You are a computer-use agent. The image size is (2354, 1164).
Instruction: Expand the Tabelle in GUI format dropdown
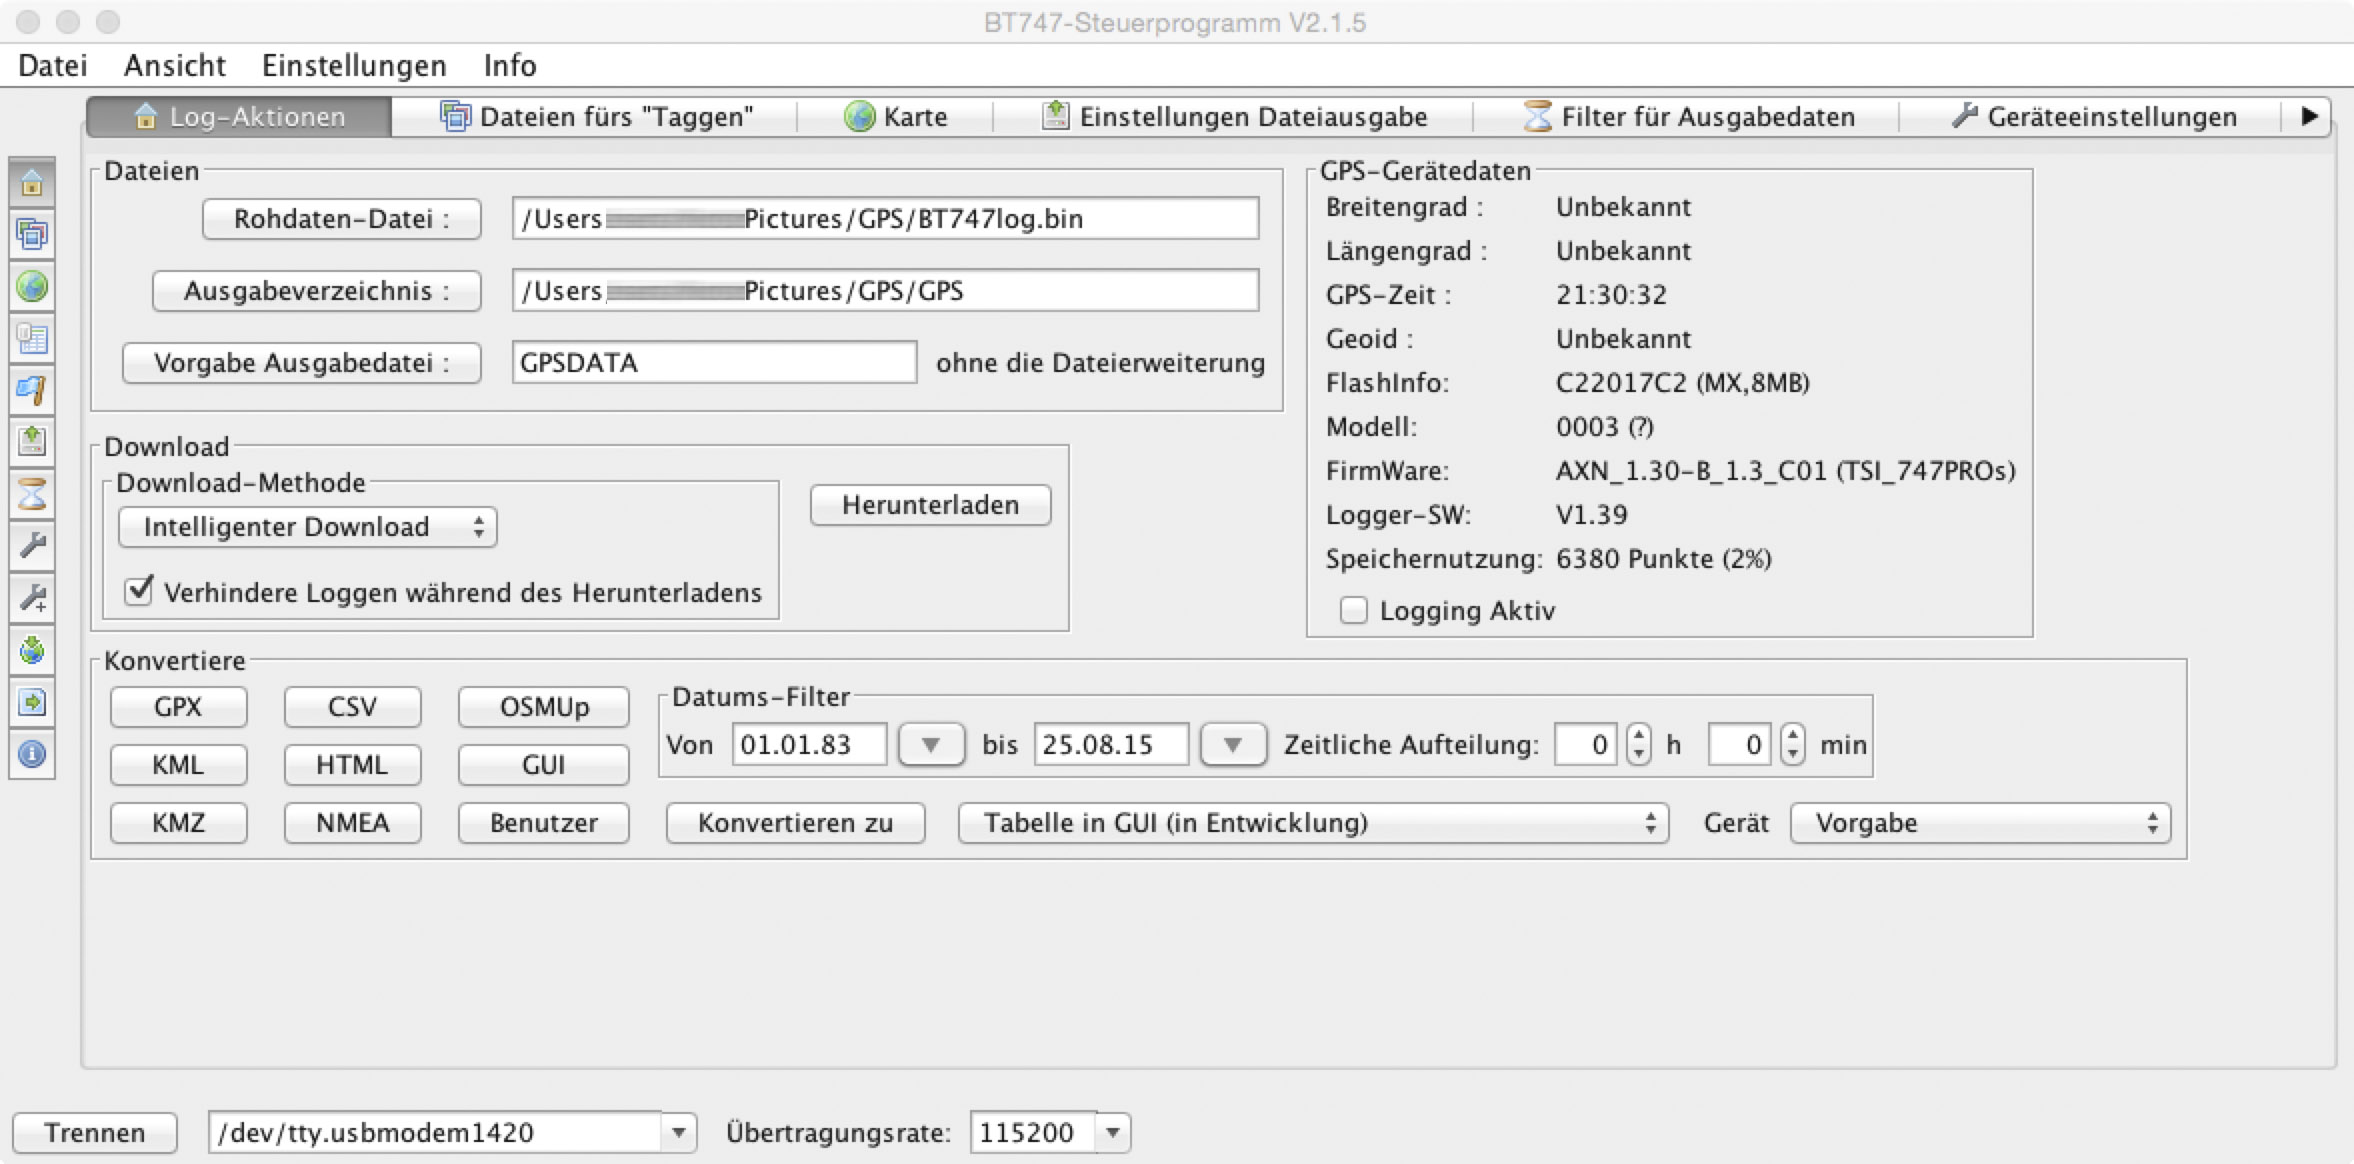click(x=1312, y=823)
